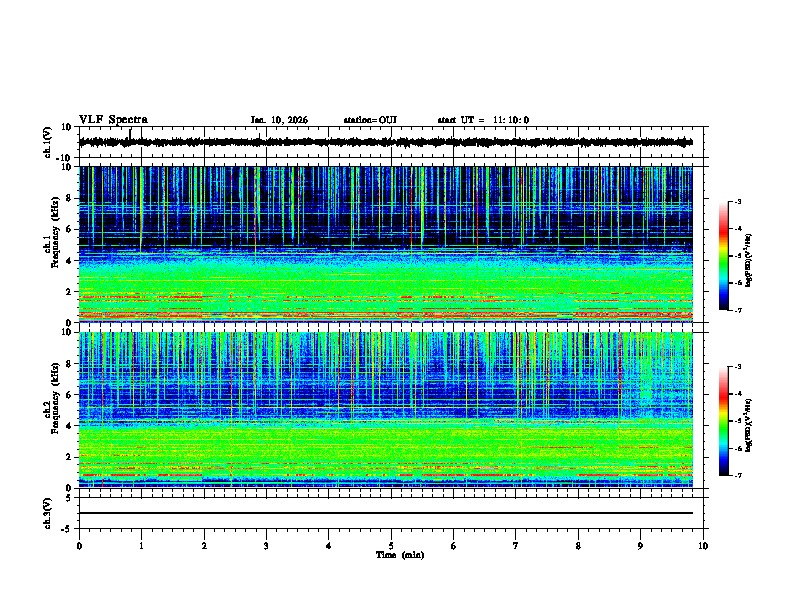This screenshot has height=612, width=792.
Task: Click the ch.1(V) waveform axis label
Action: tap(47, 142)
